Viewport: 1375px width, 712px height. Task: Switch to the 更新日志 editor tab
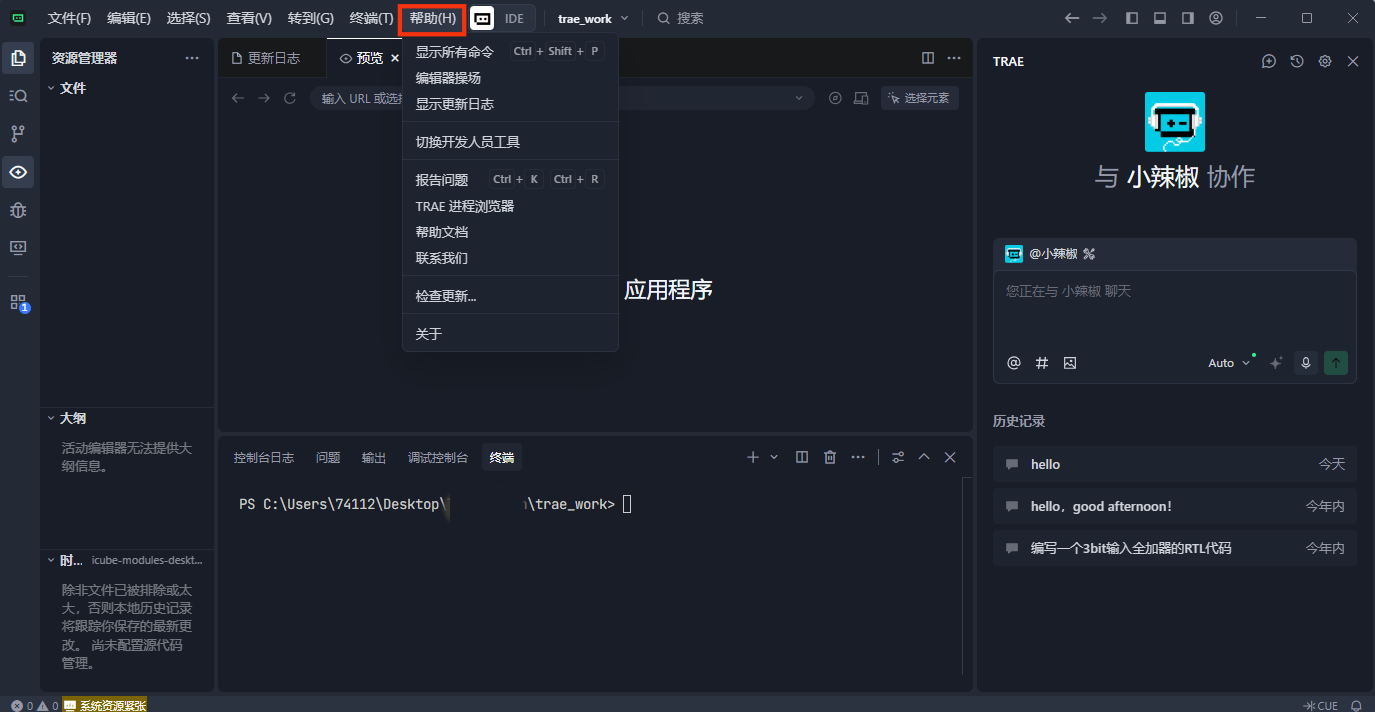click(272, 58)
